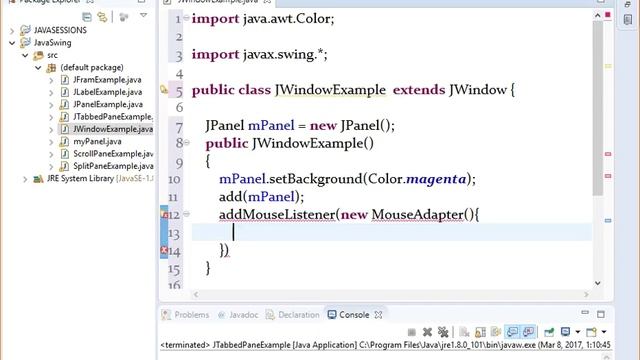Expand JRE System Library node arrow

coord(25,179)
